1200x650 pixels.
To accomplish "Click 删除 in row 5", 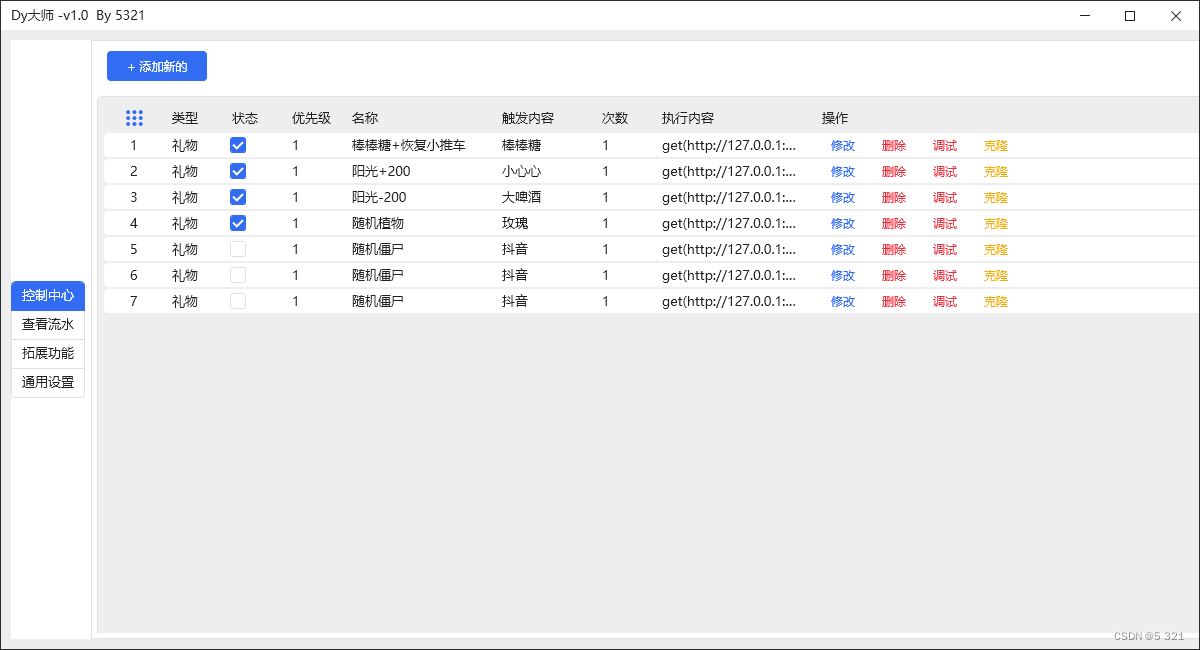I will click(x=894, y=250).
